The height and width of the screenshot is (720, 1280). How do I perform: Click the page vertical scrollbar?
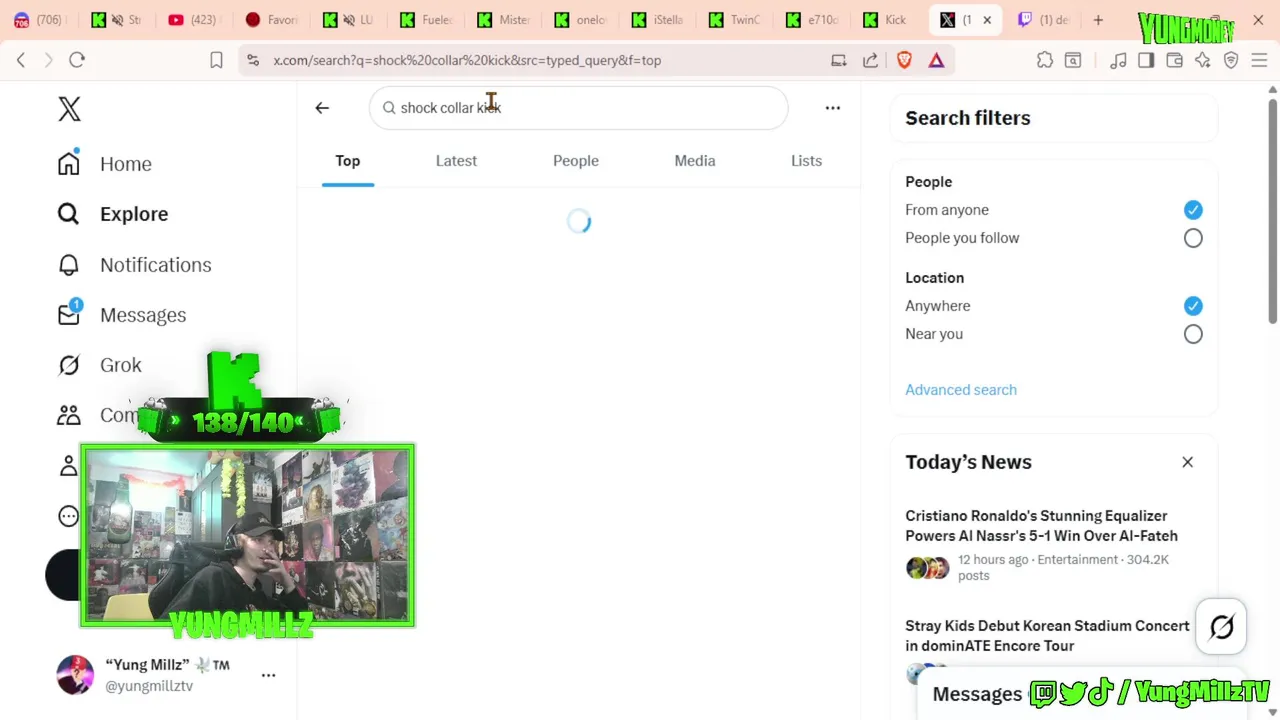point(1272,210)
